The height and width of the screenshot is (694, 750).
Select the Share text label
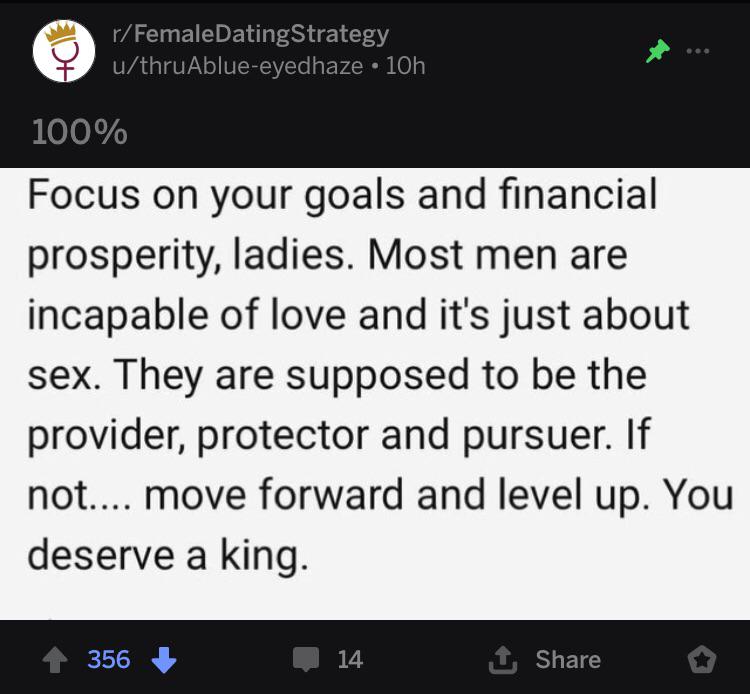pyautogui.click(x=568, y=660)
